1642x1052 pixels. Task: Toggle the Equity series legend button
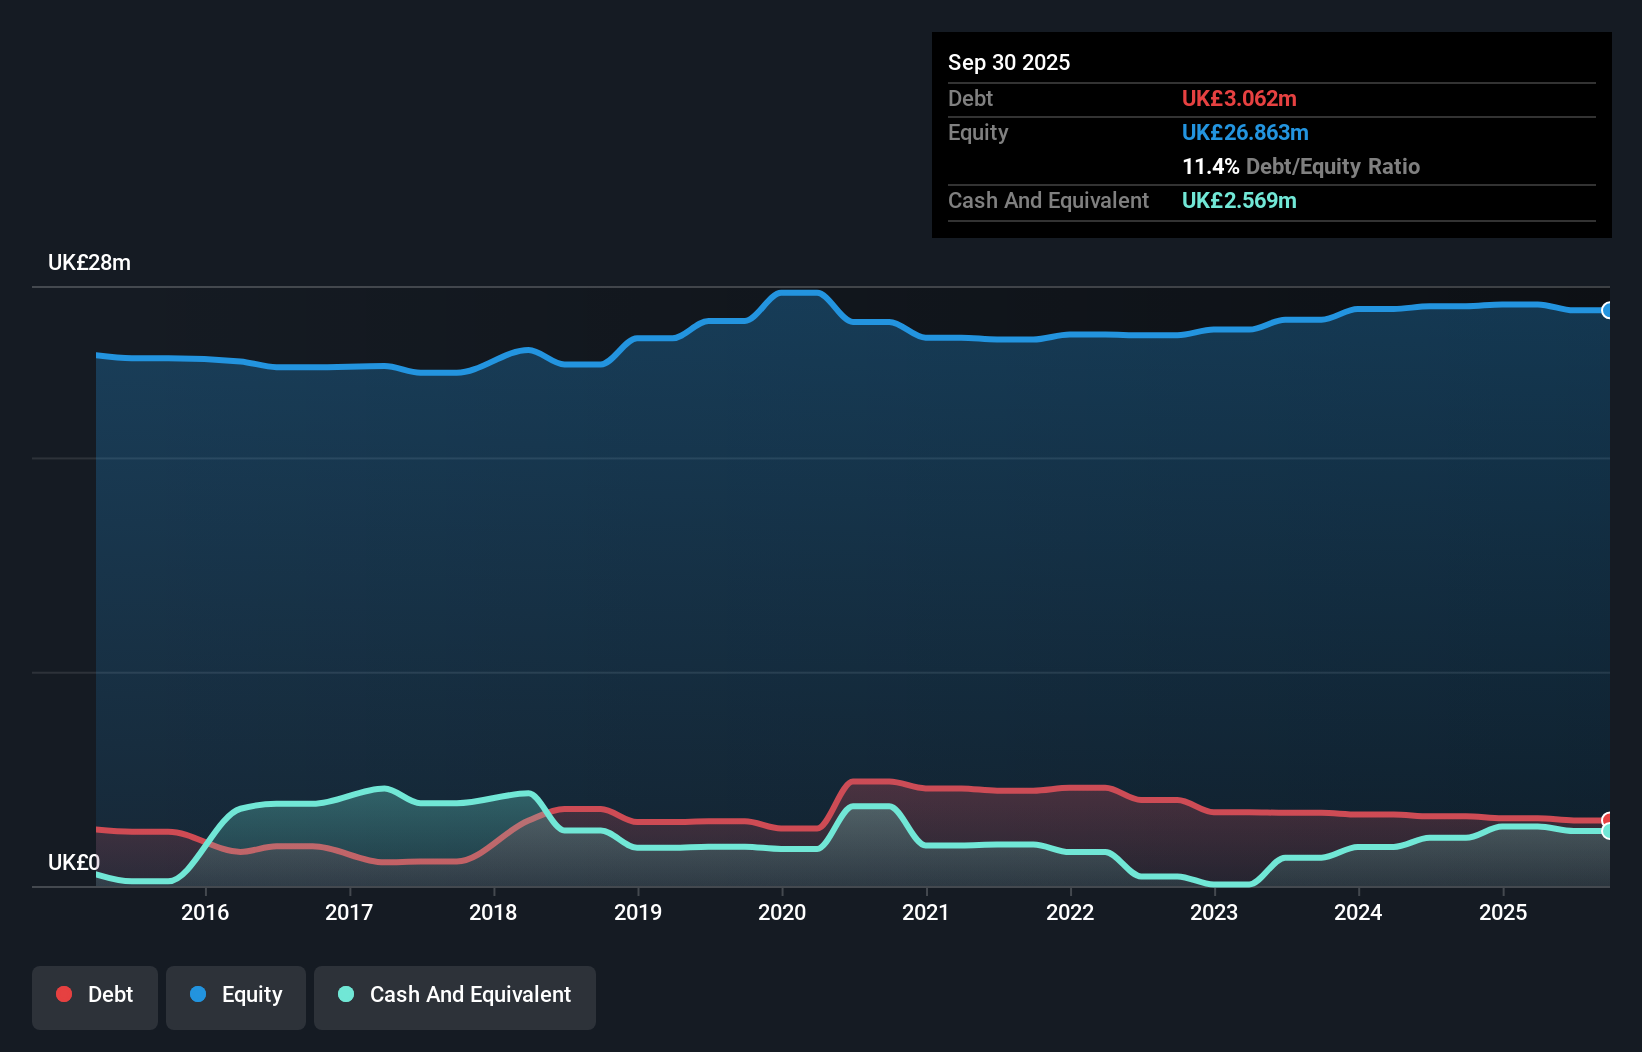236,997
